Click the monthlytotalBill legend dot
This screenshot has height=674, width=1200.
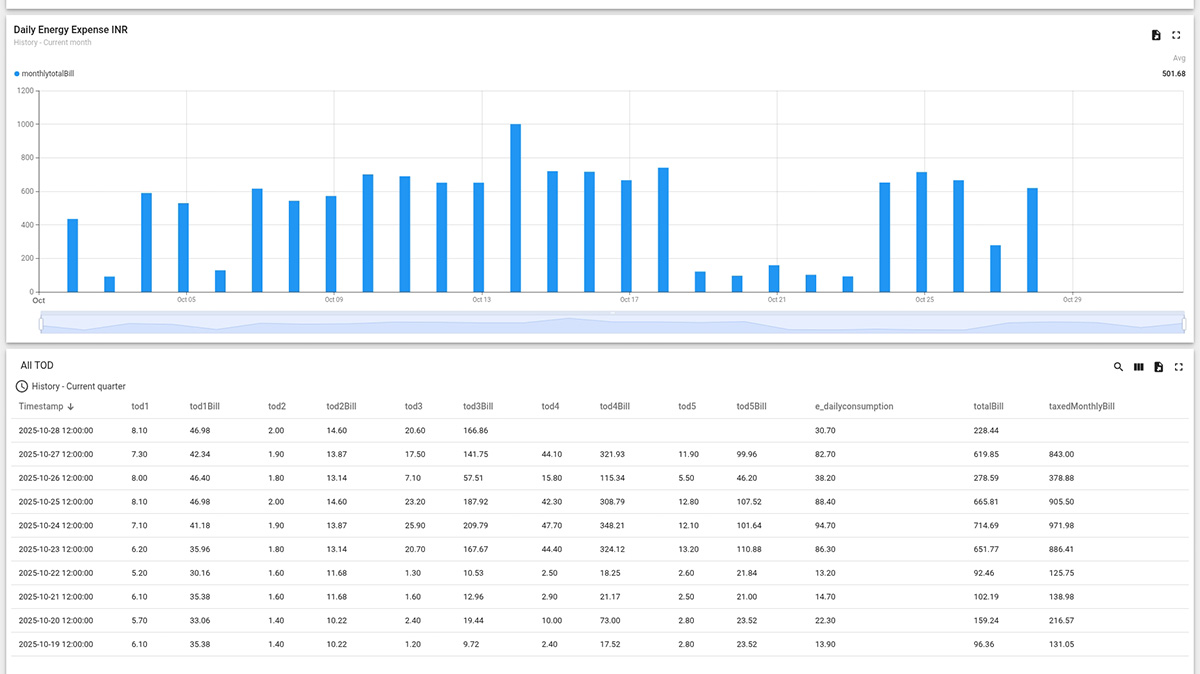coord(16,73)
